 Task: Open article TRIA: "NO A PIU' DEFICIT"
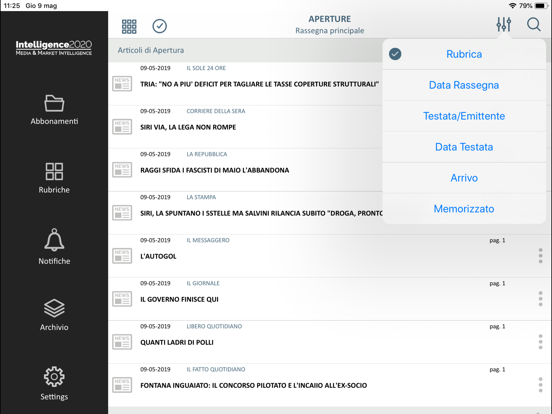click(259, 84)
